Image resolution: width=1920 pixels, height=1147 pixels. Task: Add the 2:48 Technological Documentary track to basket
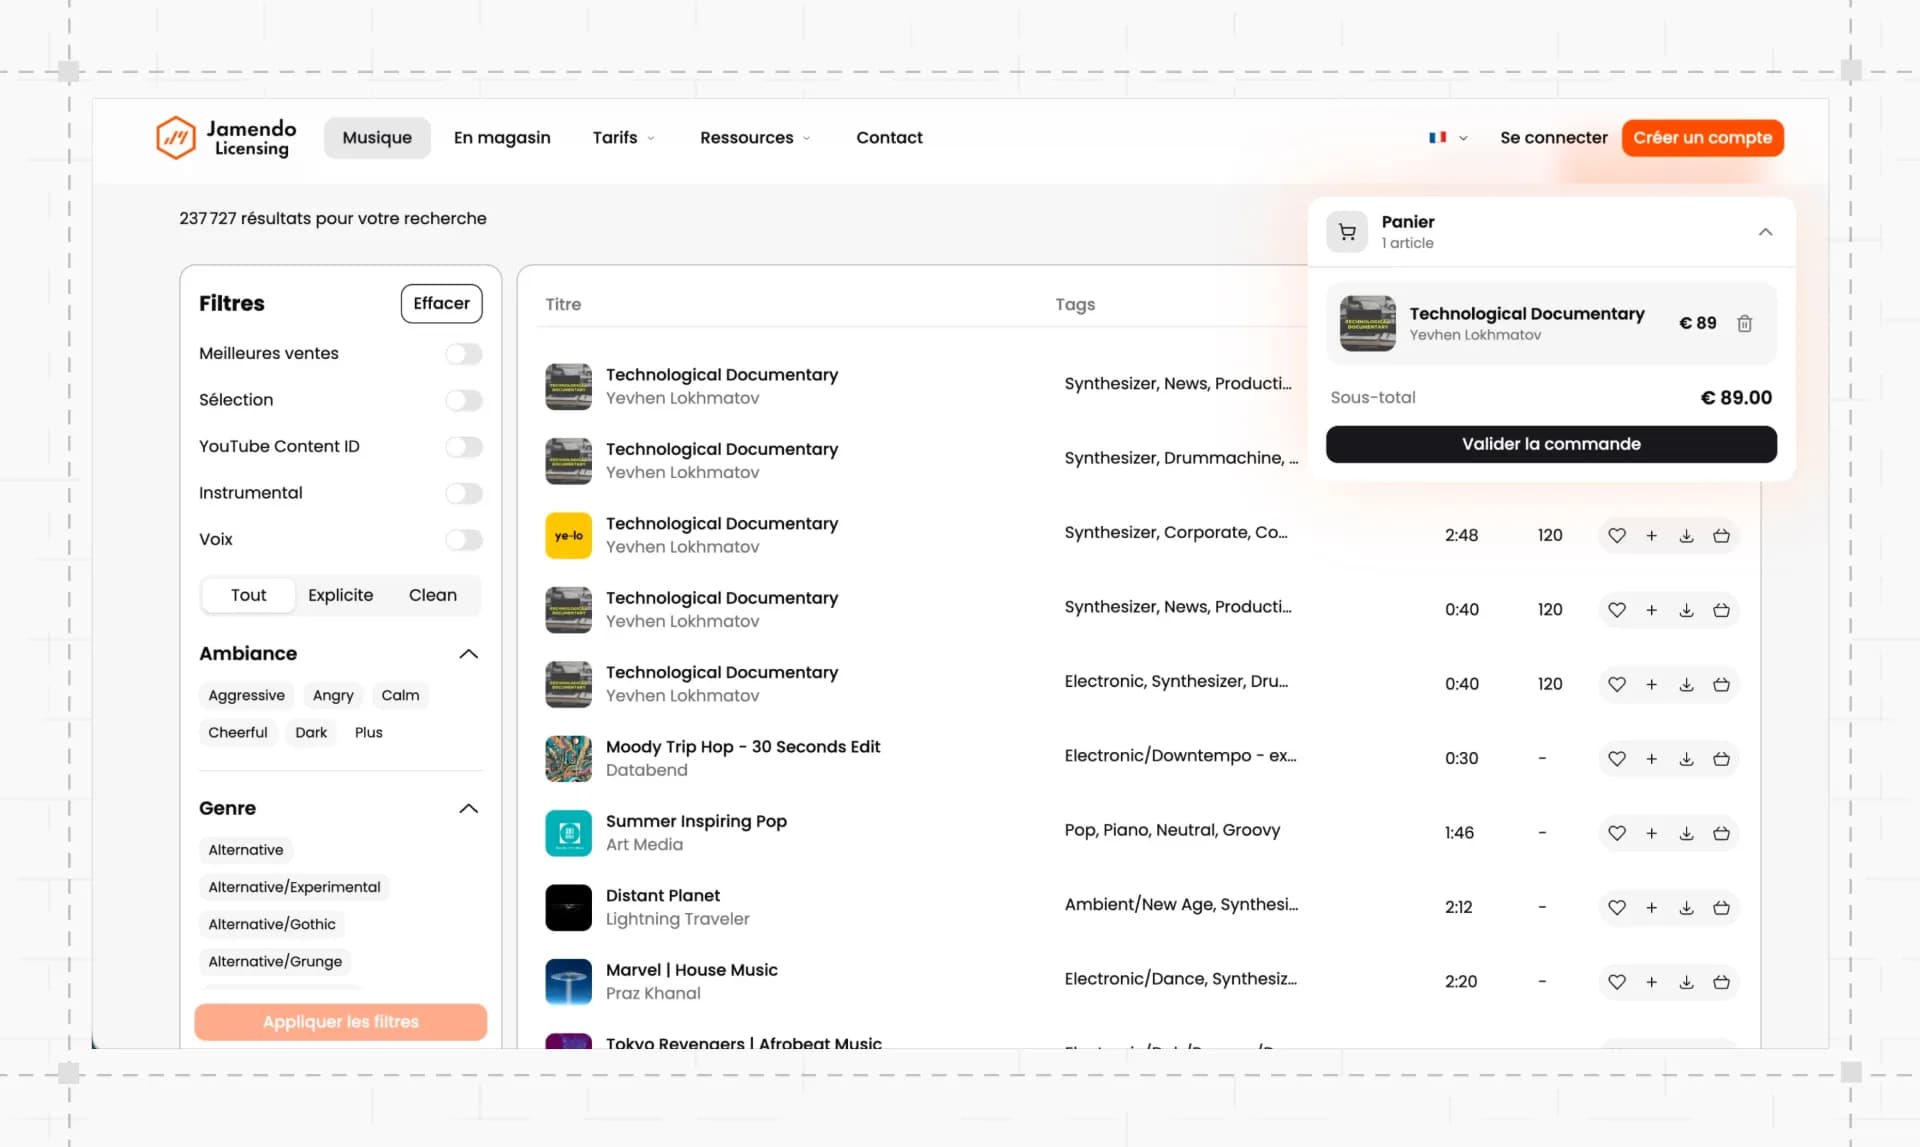(1721, 535)
